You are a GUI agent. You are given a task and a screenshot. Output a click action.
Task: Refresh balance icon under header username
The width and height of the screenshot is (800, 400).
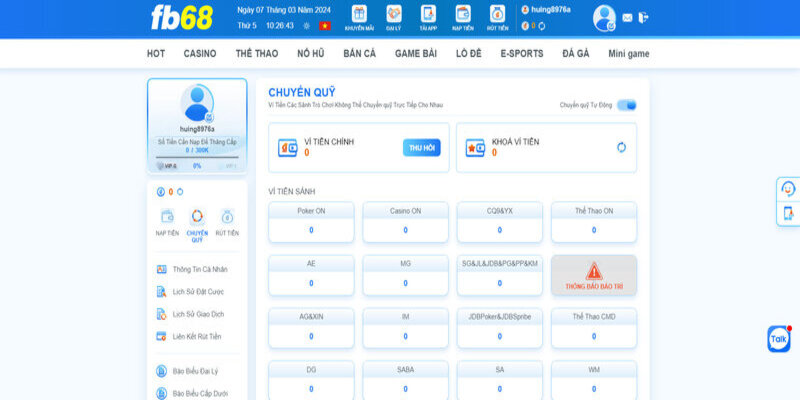pyautogui.click(x=542, y=26)
